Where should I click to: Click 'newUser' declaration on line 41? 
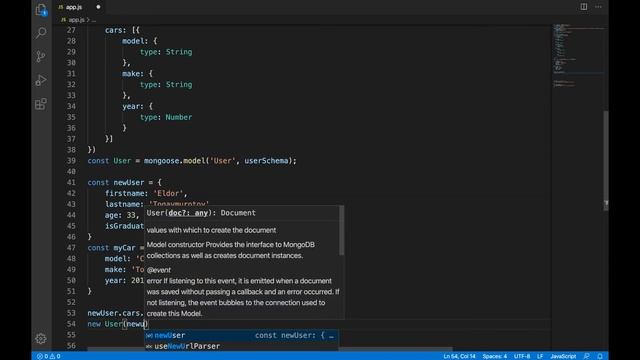(x=129, y=182)
